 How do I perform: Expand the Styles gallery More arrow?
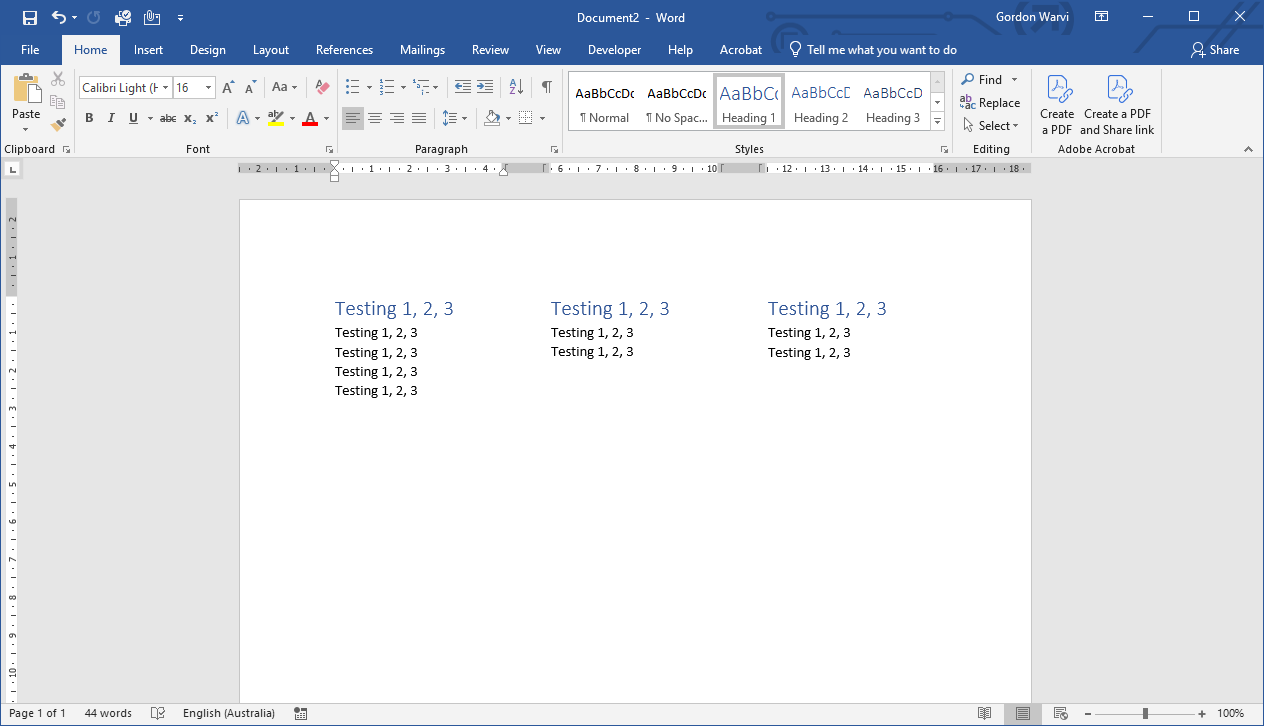[x=938, y=121]
